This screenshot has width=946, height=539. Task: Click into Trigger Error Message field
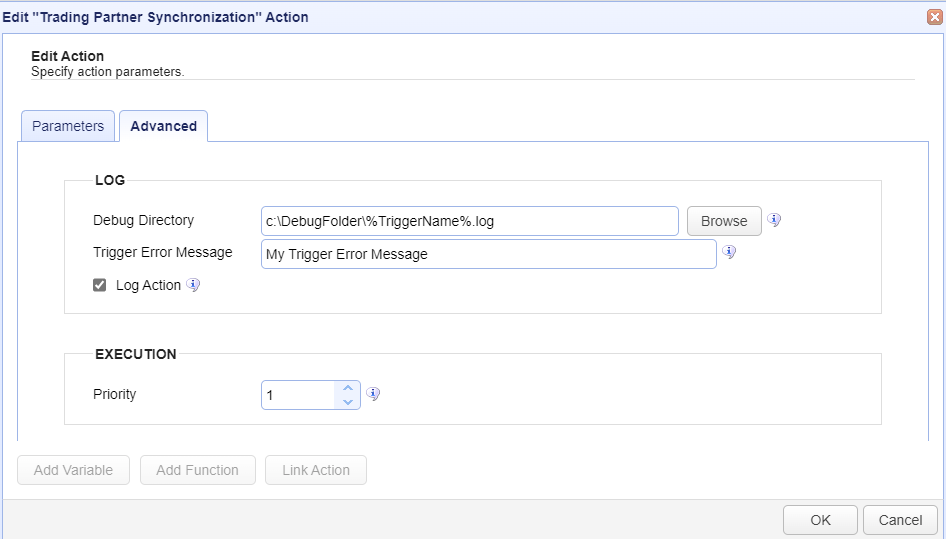tap(489, 254)
